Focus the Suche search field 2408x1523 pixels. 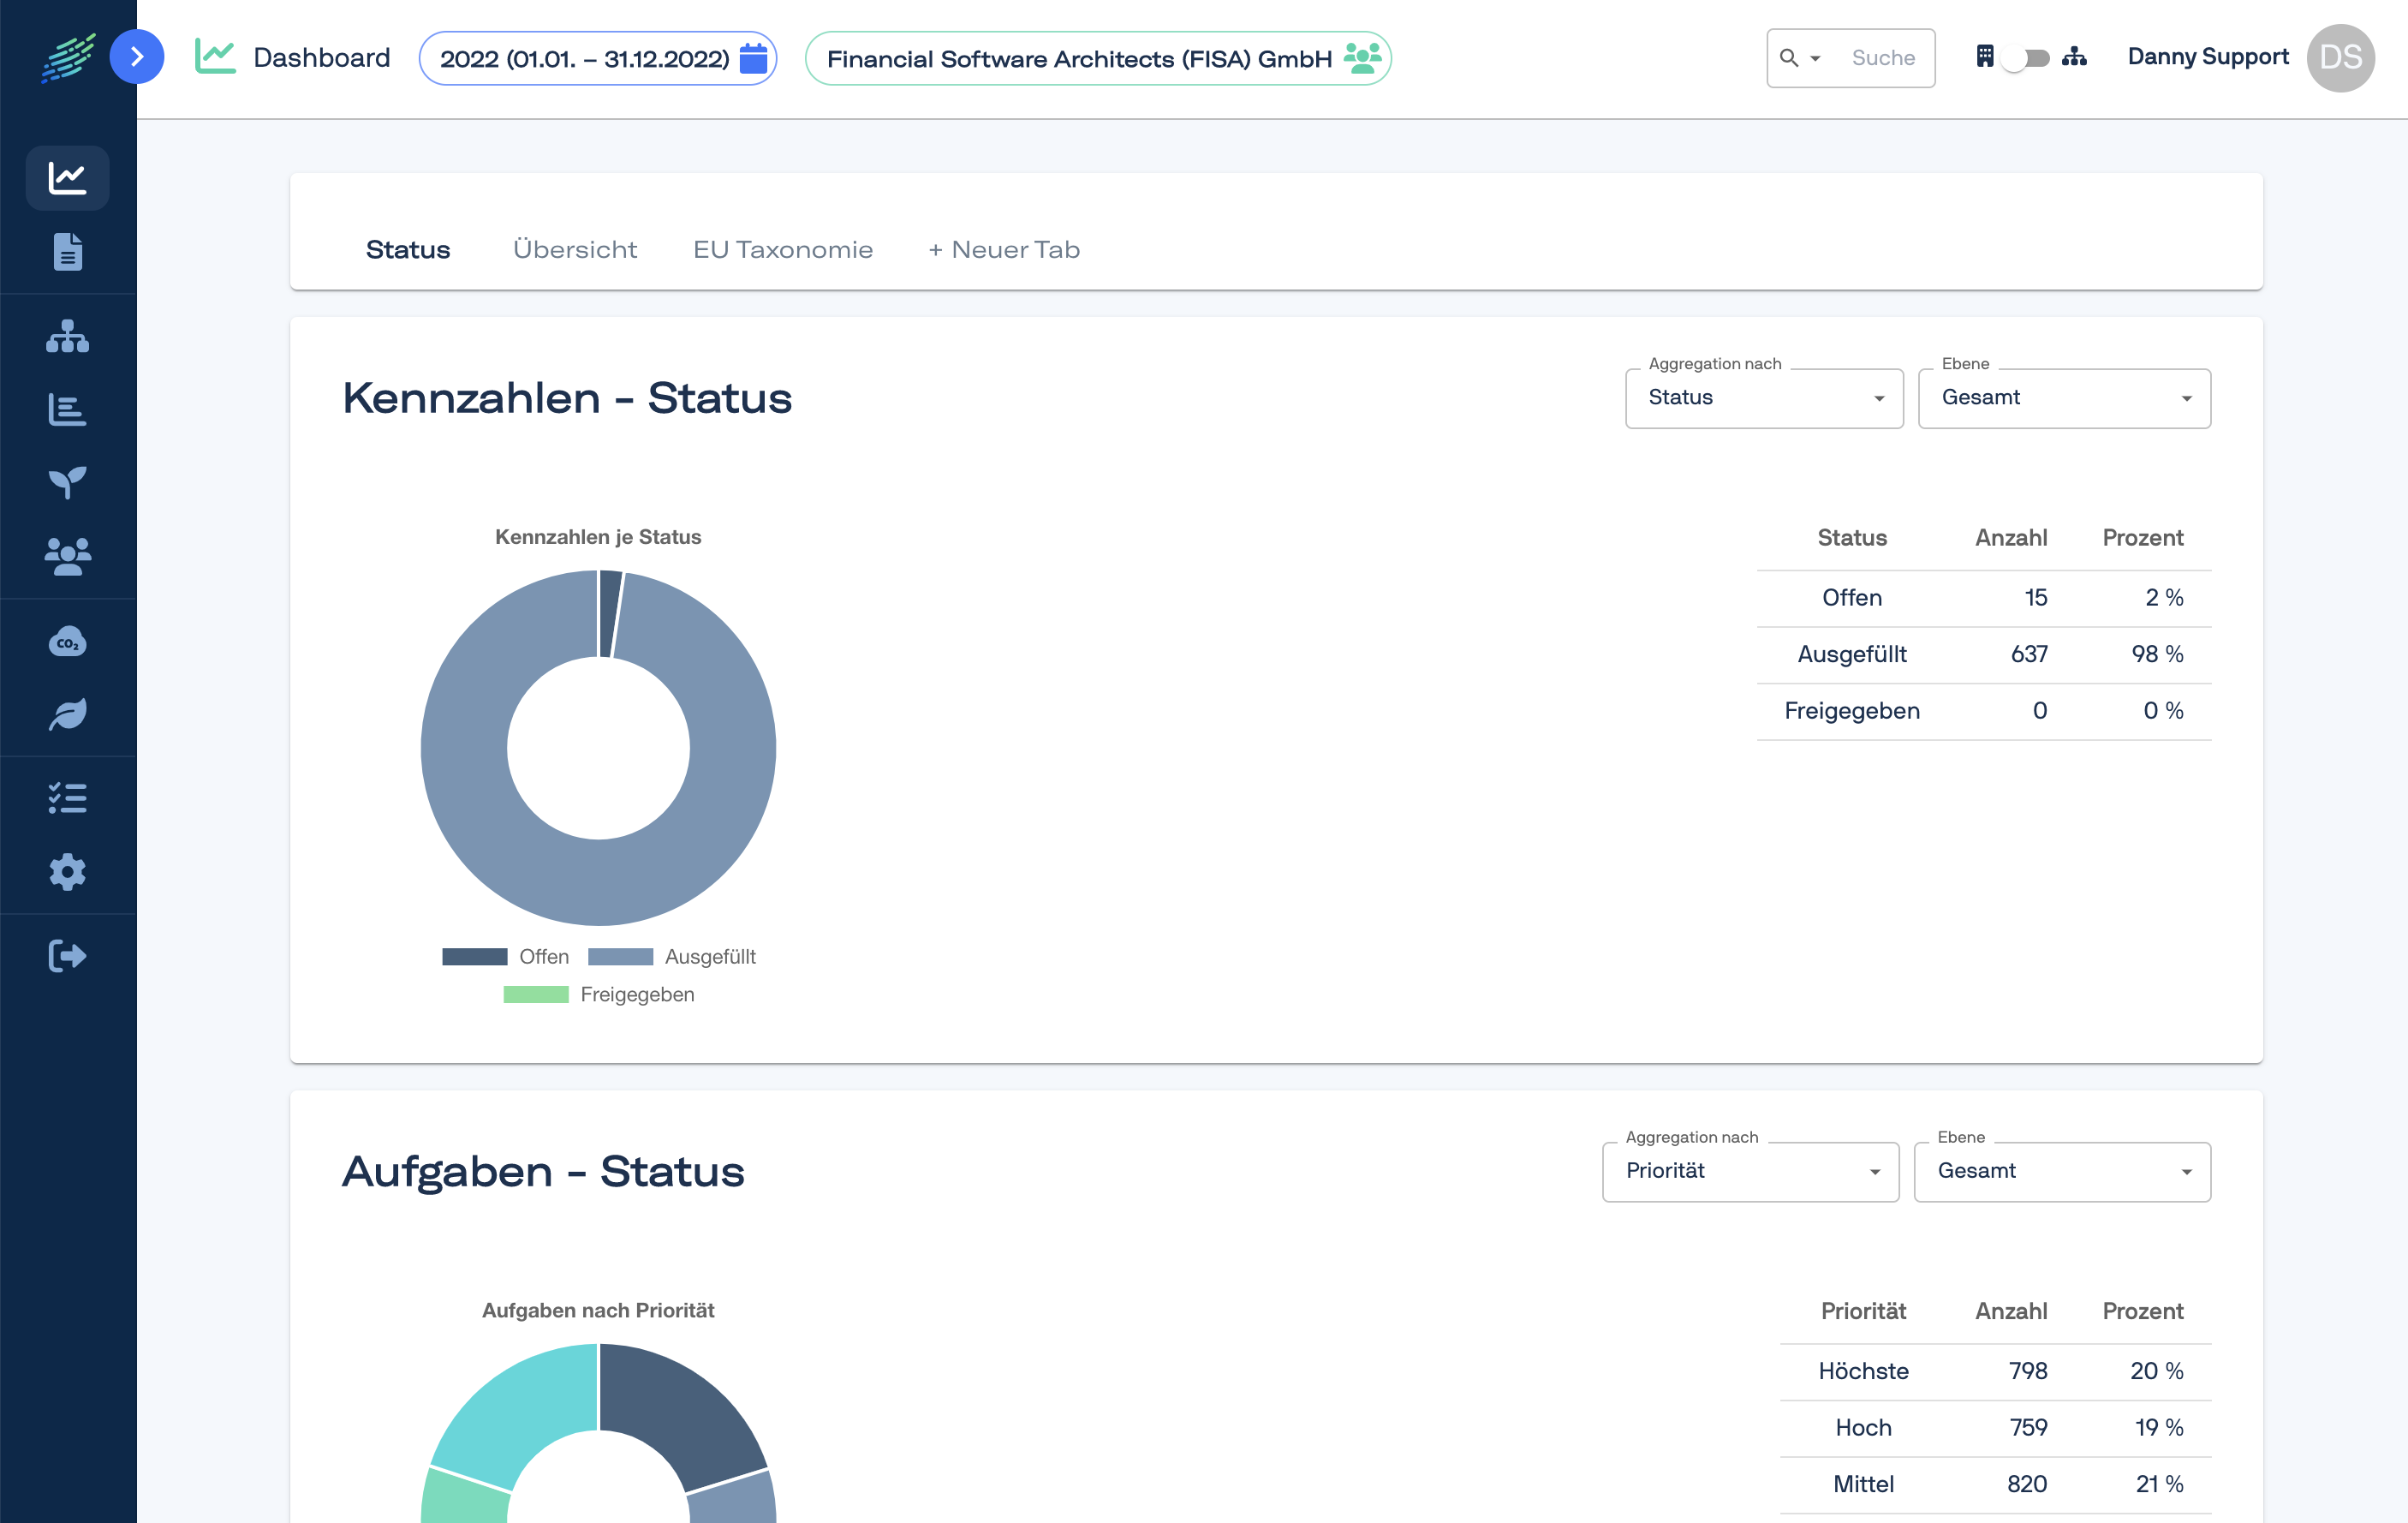click(1884, 58)
